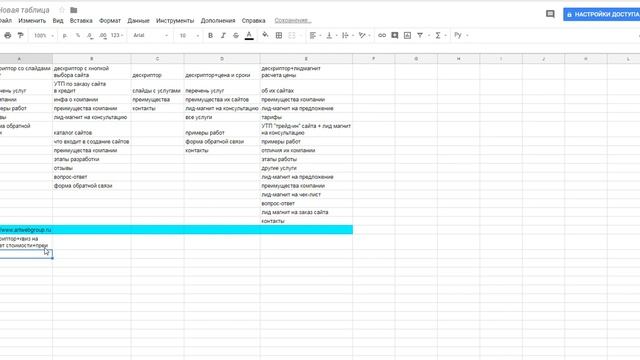Viewport: 640px width, 360px height.
Task: Select cell 'каталог сайтов'
Action: (x=92, y=129)
